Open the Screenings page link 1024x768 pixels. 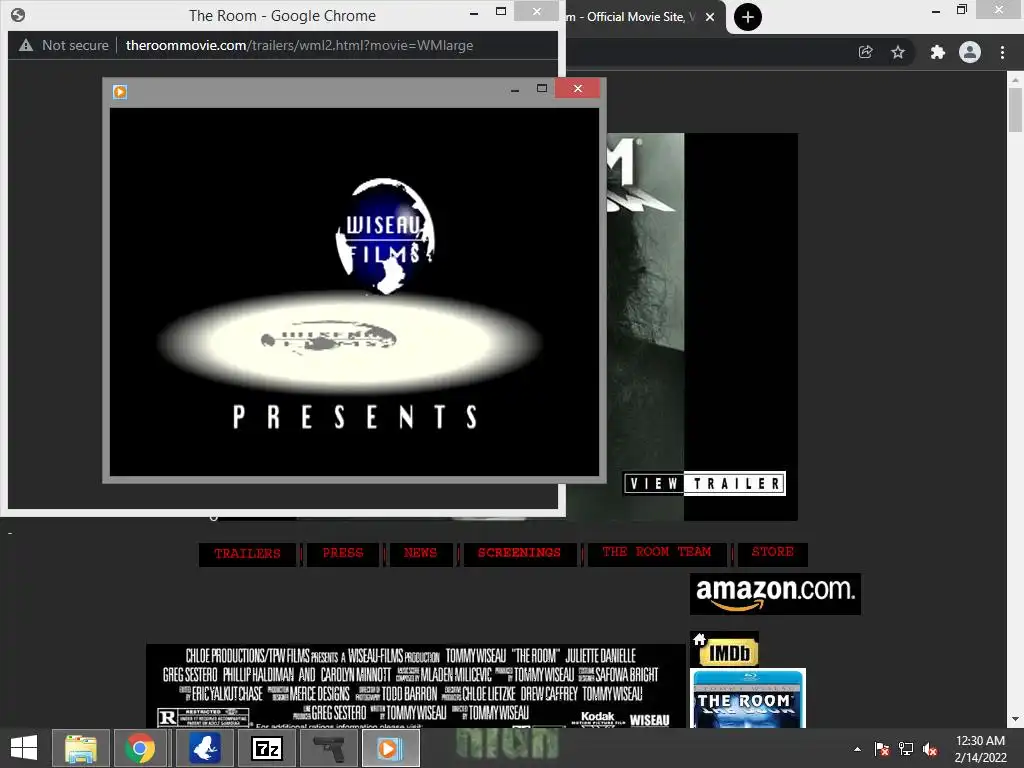[519, 553]
